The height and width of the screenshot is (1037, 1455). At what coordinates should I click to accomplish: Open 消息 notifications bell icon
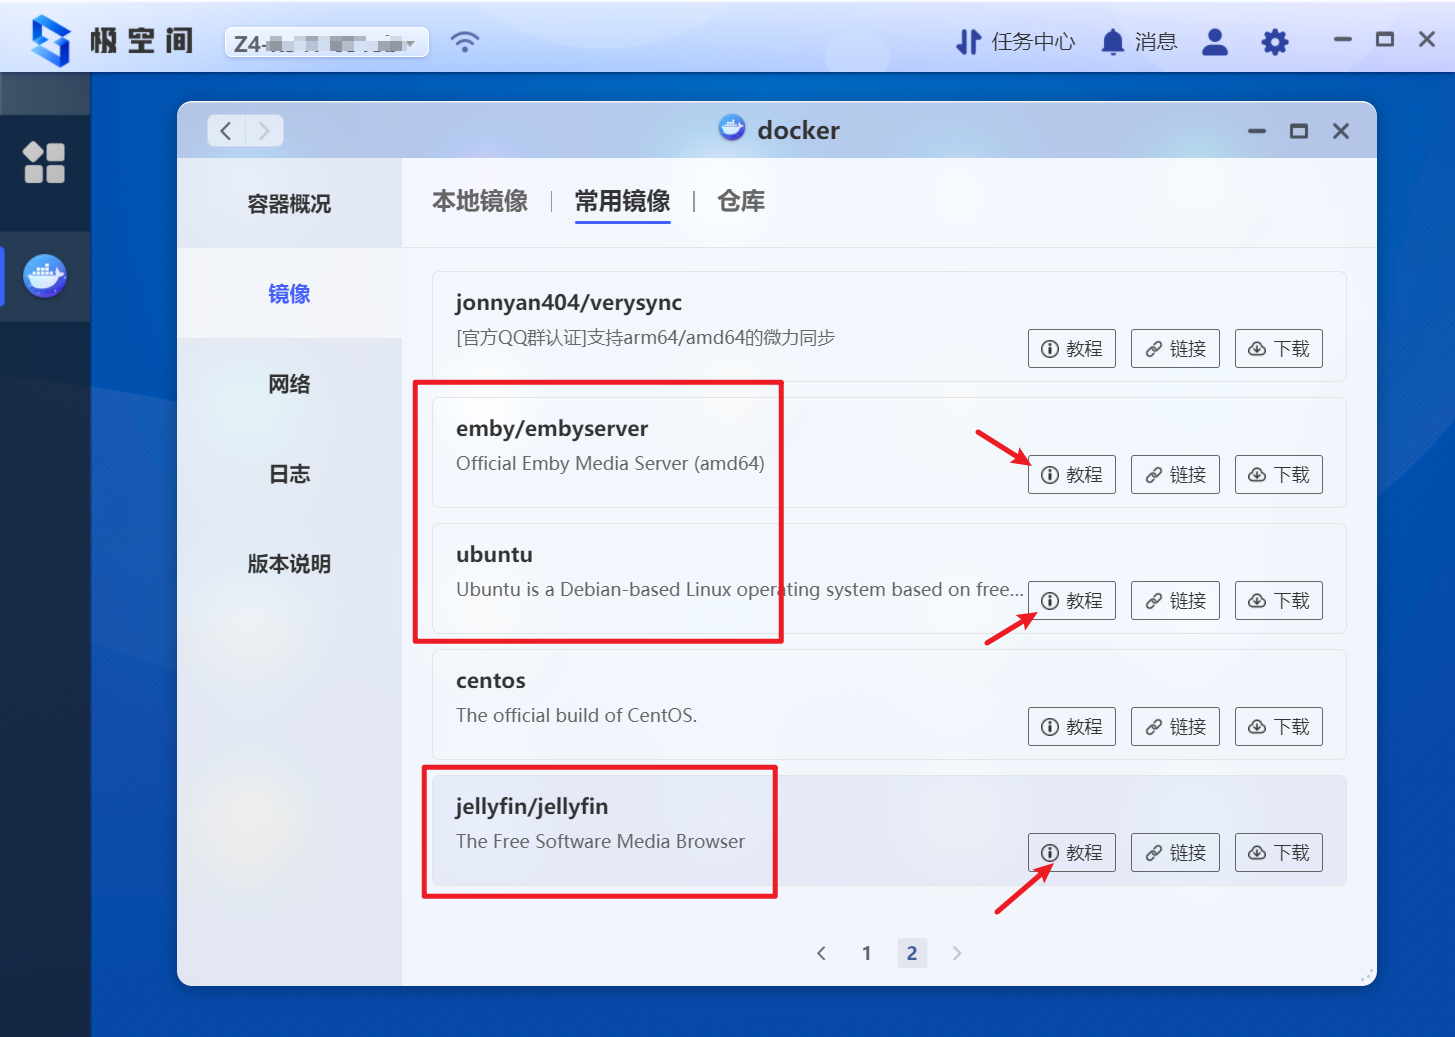coord(1112,41)
